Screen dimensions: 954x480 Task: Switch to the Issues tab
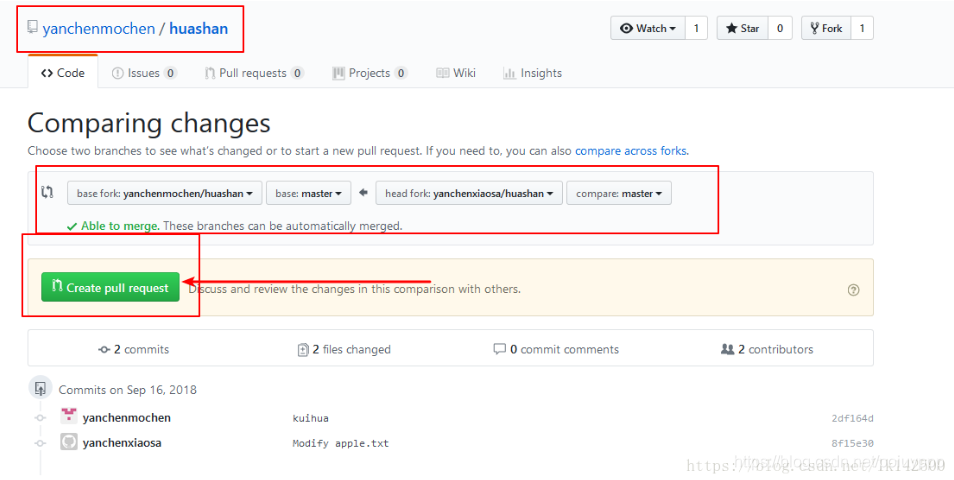click(x=144, y=73)
